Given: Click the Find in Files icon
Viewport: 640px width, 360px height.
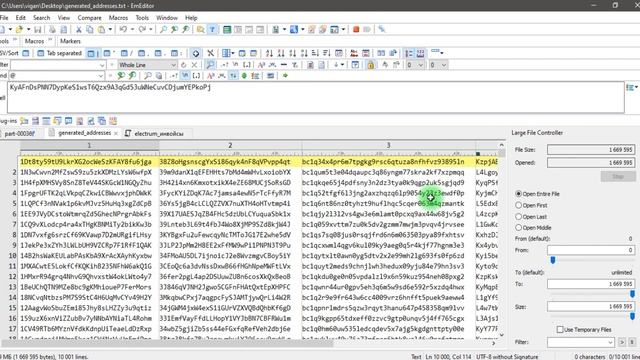Looking at the screenshot, I should (x=200, y=29).
